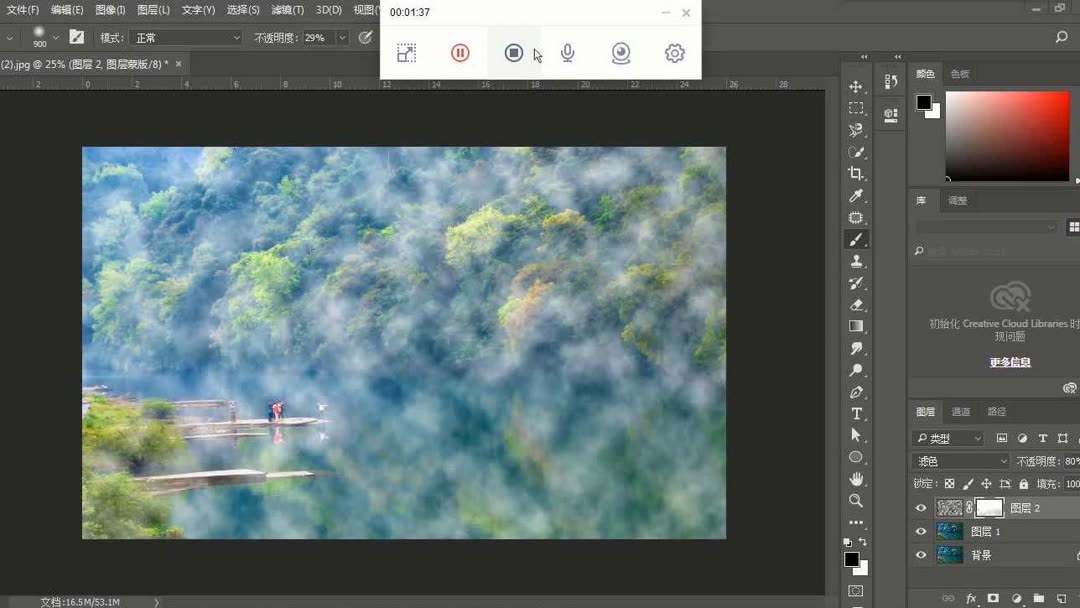This screenshot has width=1080, height=608.
Task: Select the Clone Stamp tool
Action: [x=856, y=260]
